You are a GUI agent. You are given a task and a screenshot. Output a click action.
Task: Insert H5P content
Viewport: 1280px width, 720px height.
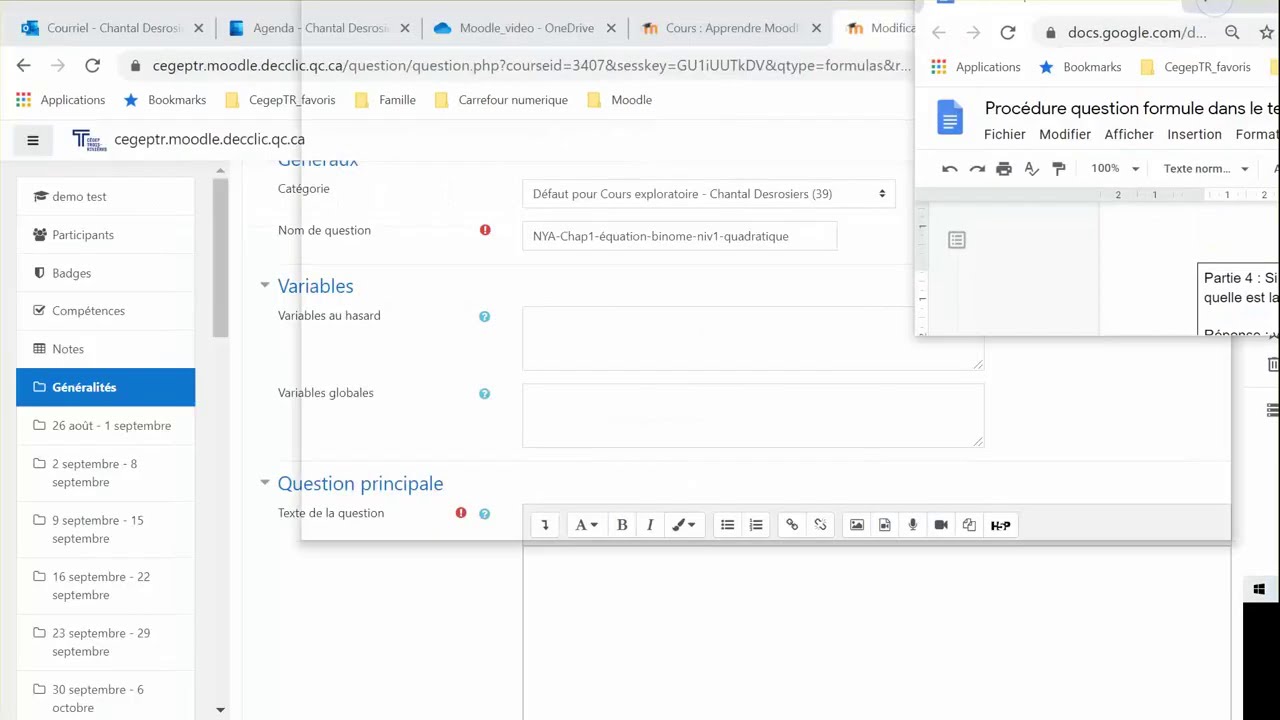(x=1000, y=525)
